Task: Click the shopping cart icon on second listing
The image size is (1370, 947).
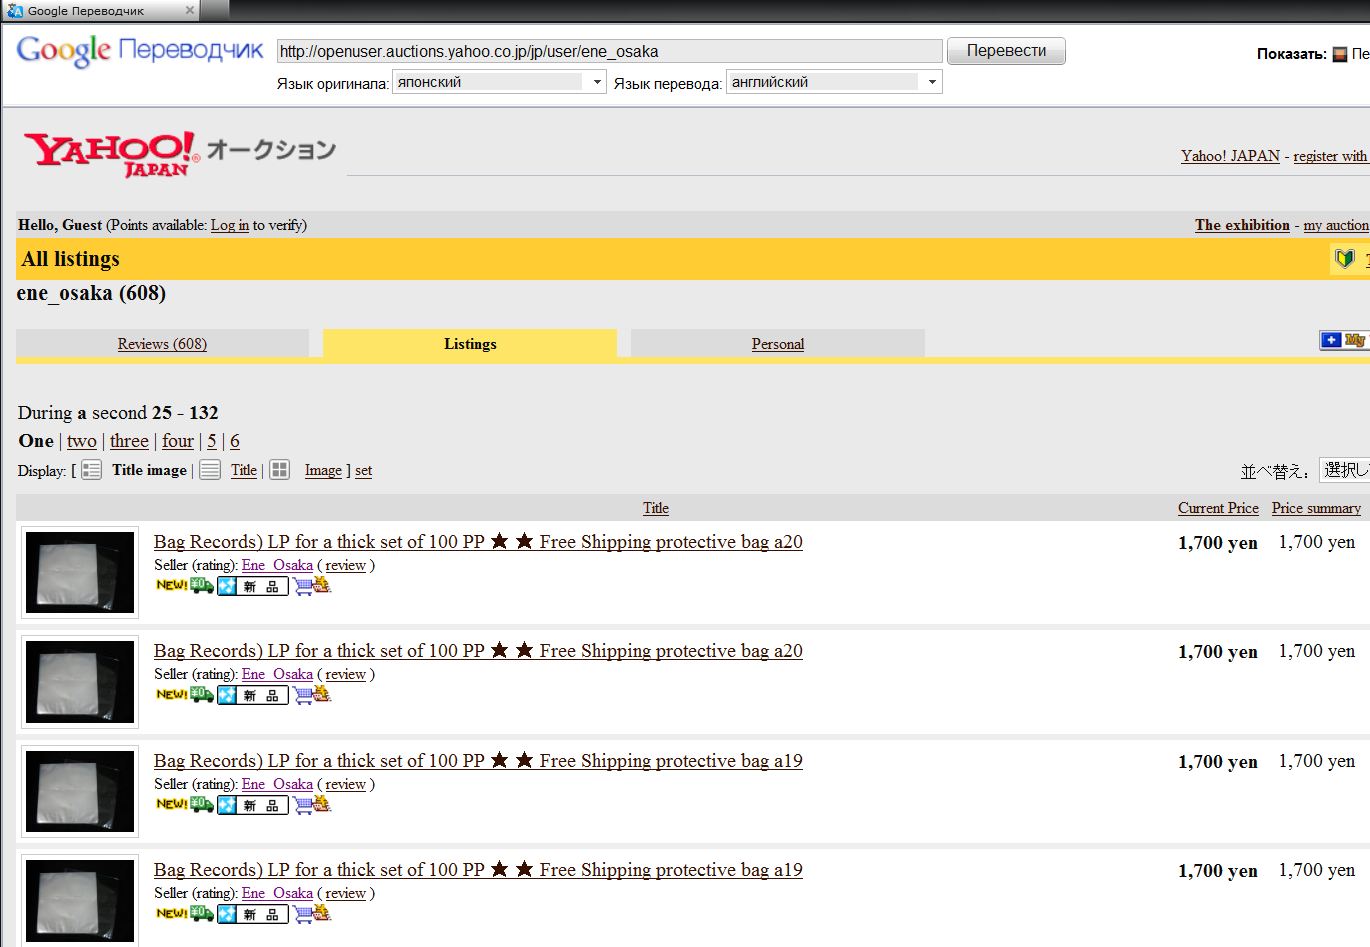Action: [312, 694]
